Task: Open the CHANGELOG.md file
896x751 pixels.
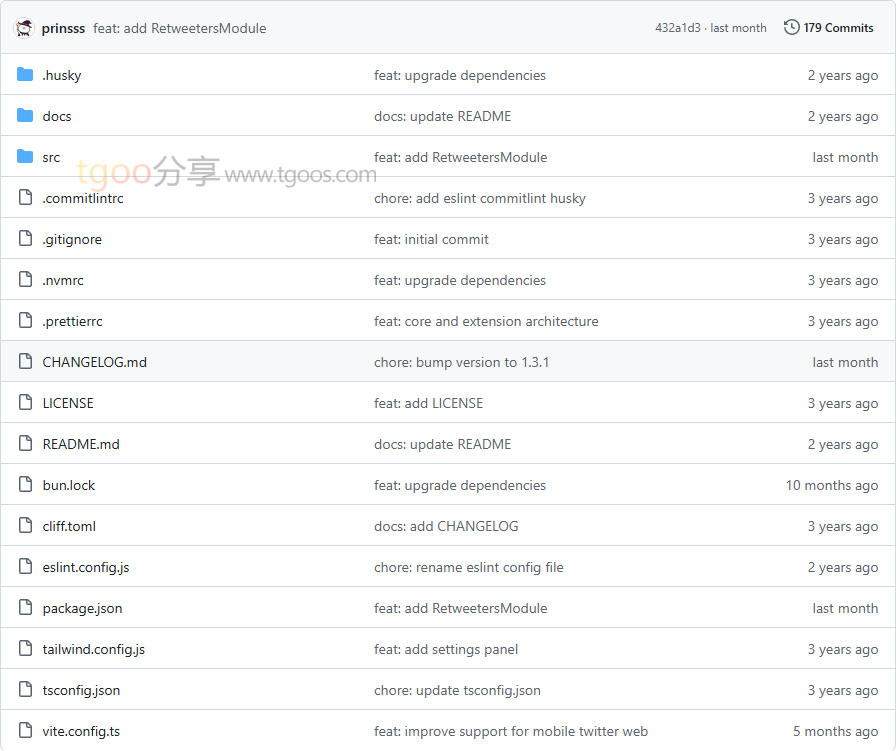Action: pos(94,362)
